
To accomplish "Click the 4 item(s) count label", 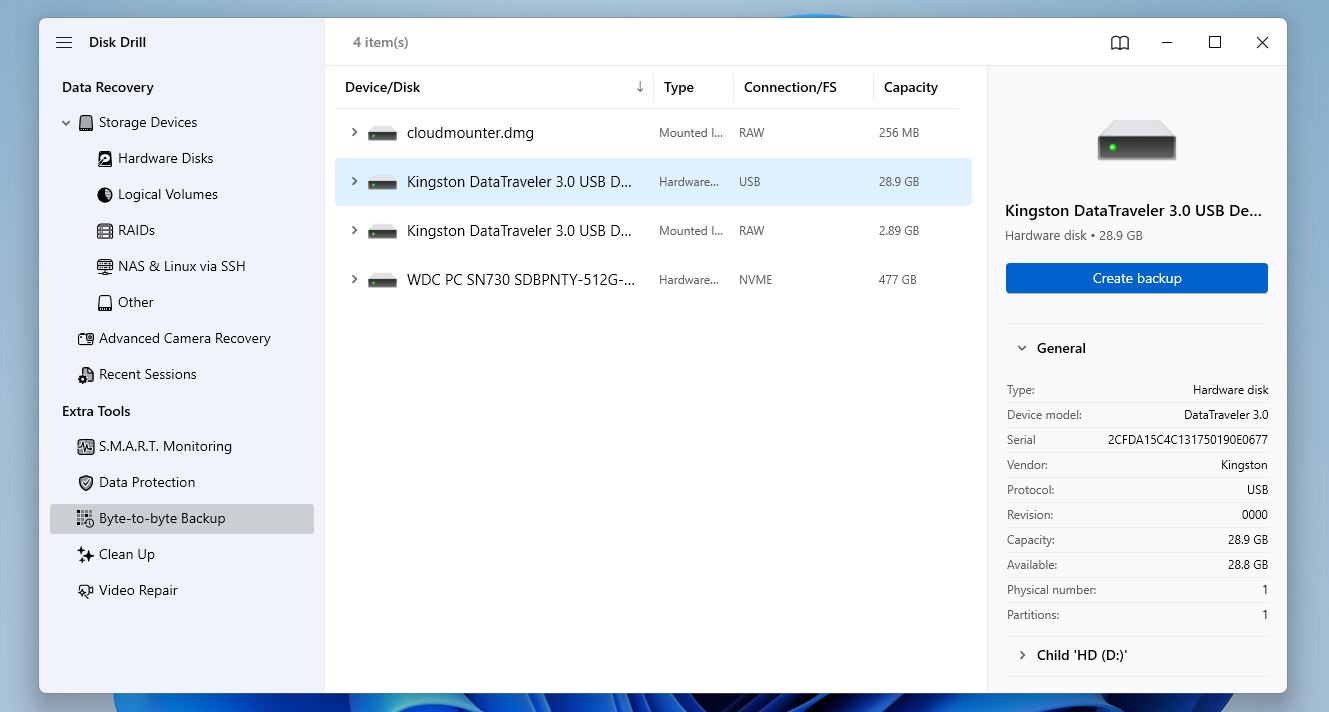I will coord(381,43).
